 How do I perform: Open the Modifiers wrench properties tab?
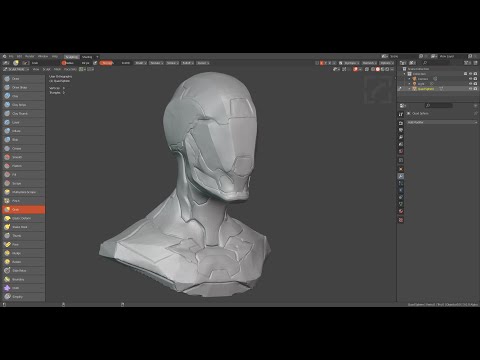[x=401, y=176]
